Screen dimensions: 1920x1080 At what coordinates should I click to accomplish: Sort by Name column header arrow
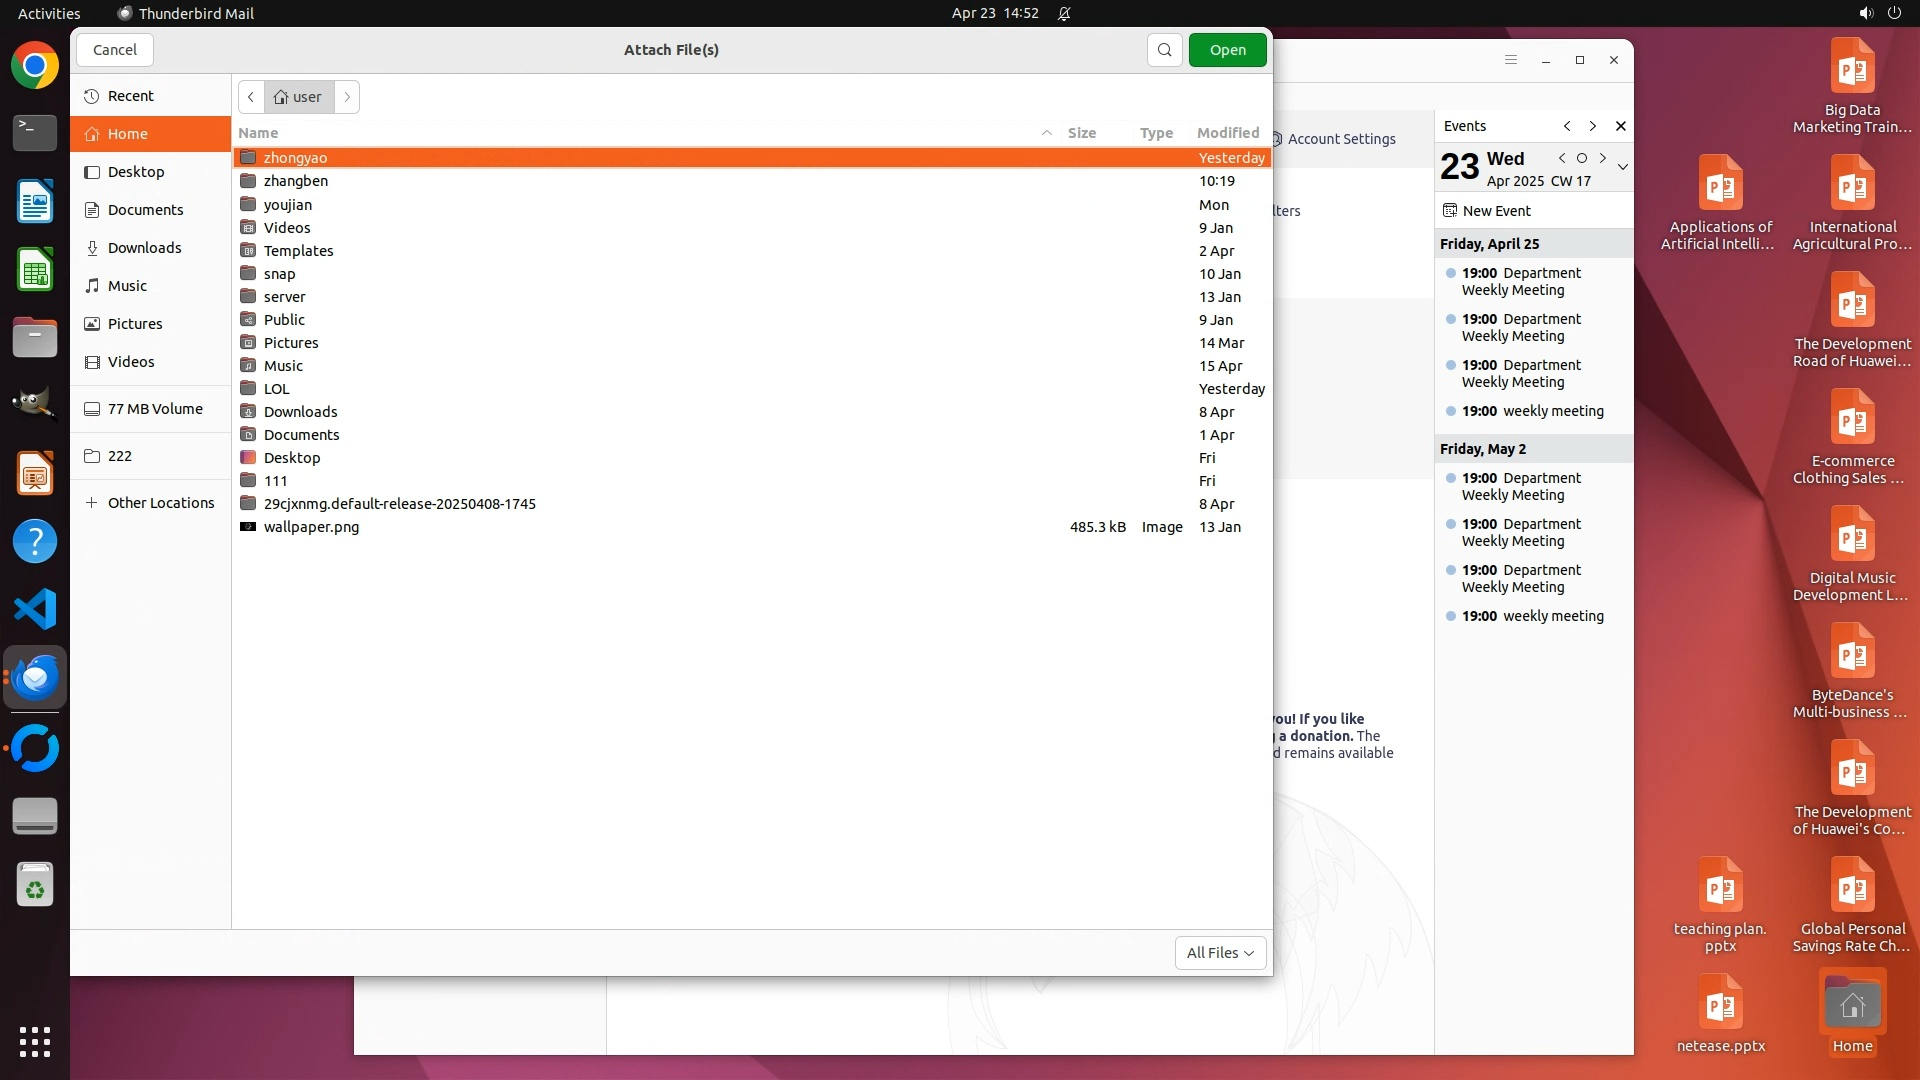point(1047,133)
